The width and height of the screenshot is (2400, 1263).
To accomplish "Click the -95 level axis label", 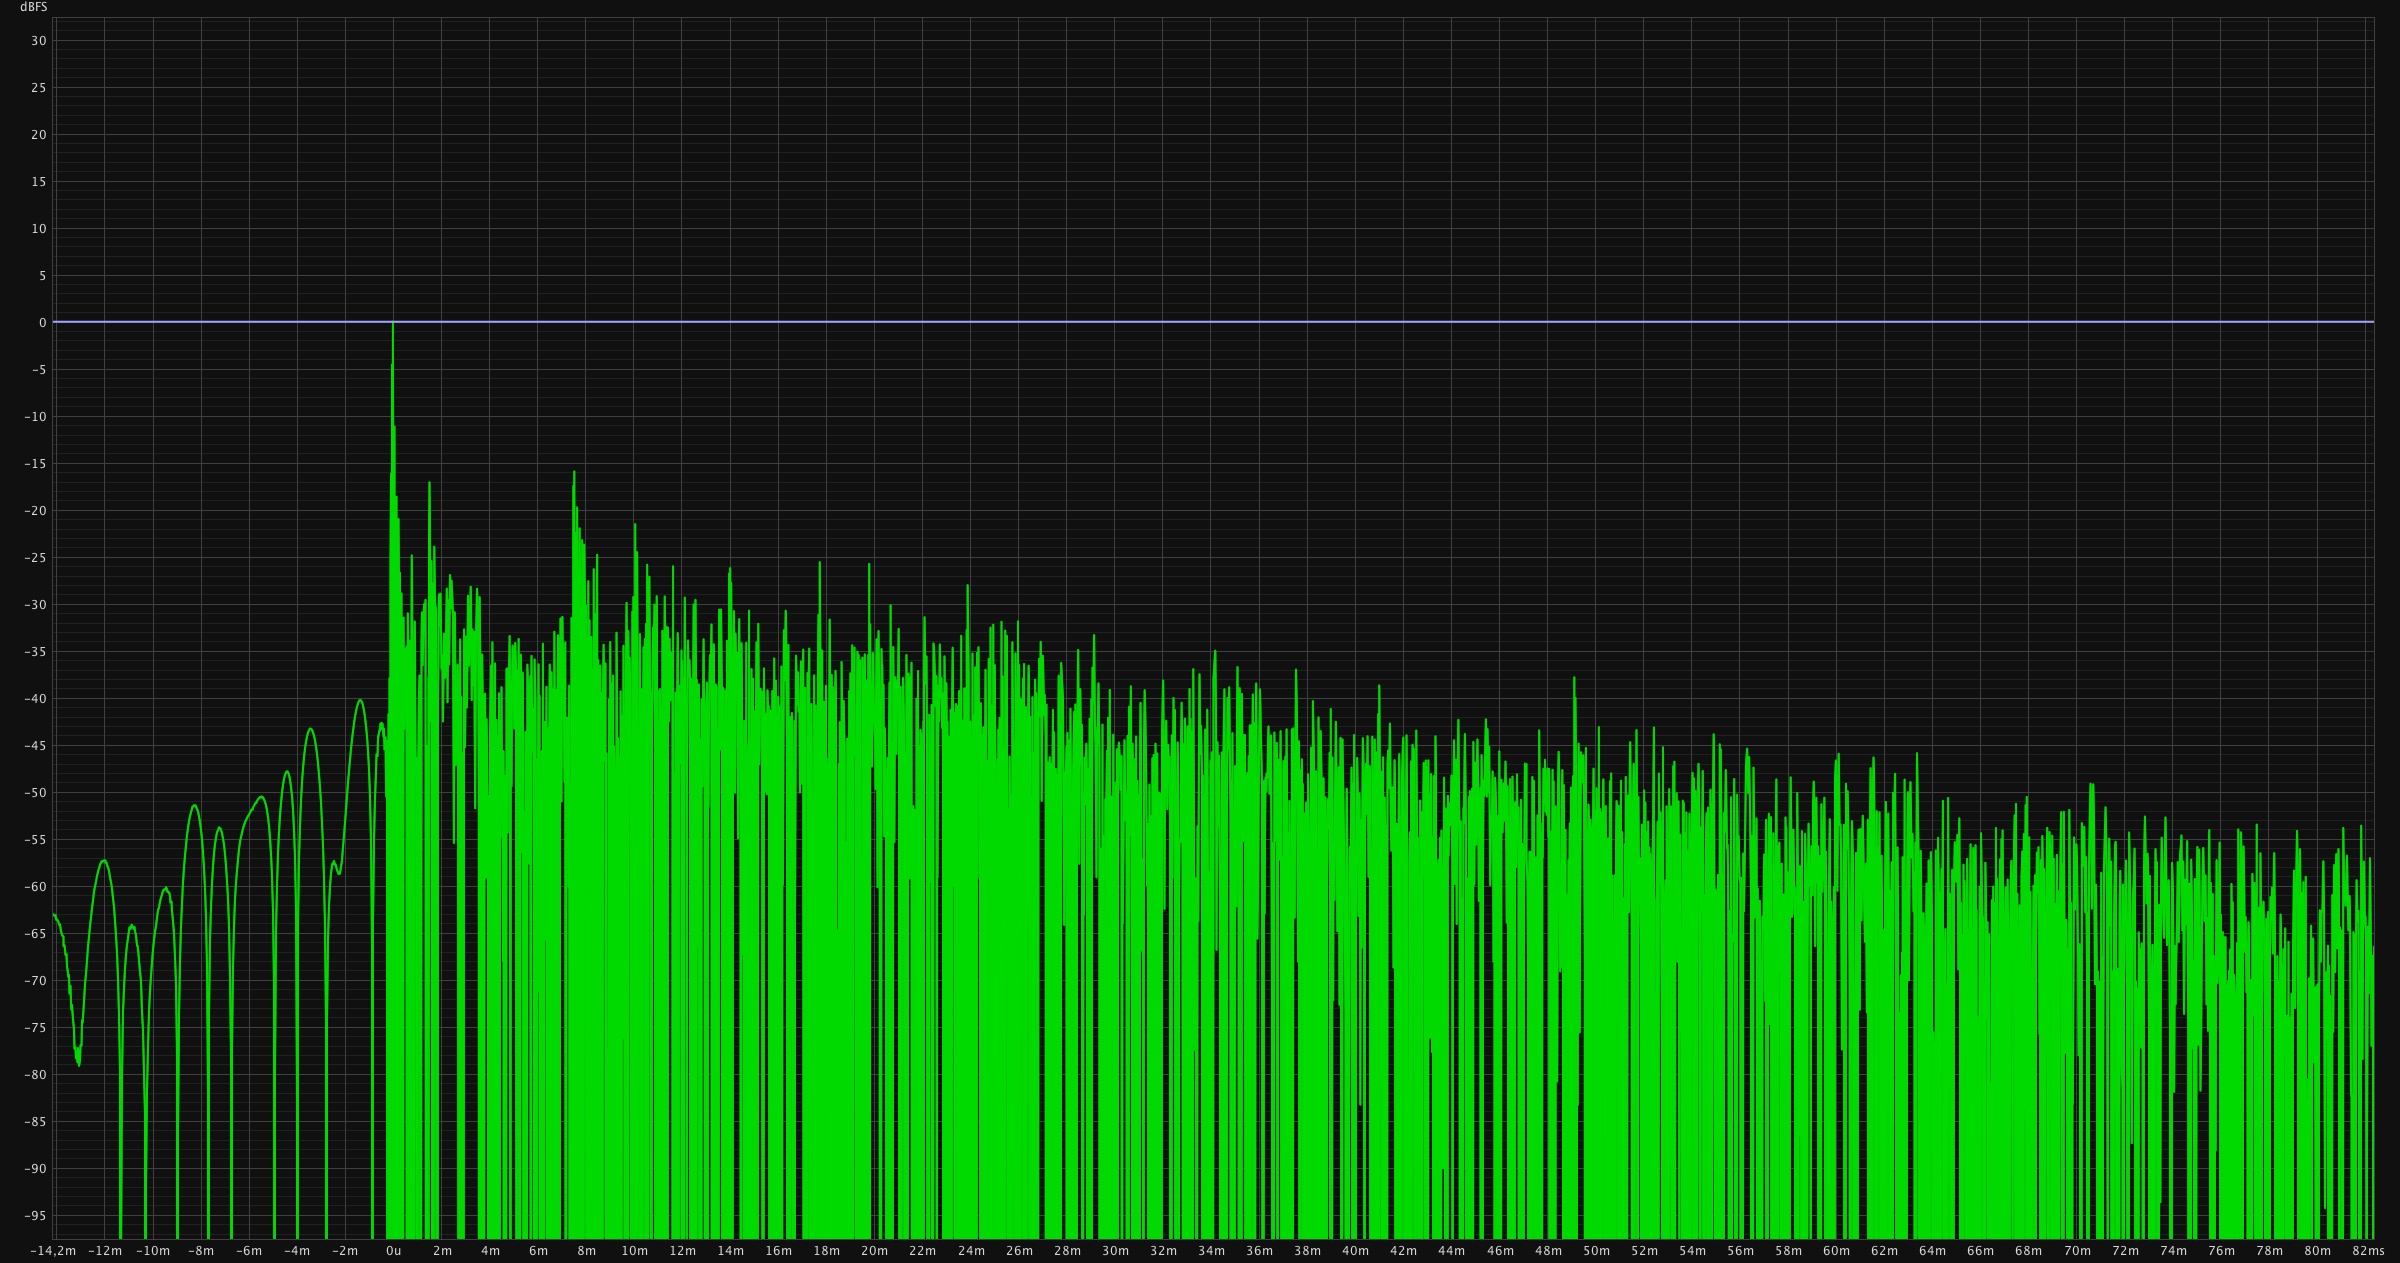I will click(x=36, y=1215).
